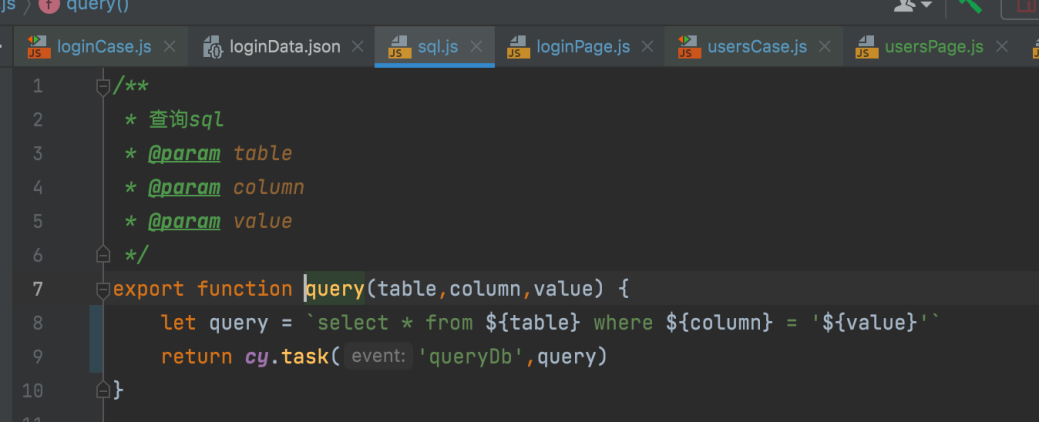Click the loginPage.js file icon

517,47
